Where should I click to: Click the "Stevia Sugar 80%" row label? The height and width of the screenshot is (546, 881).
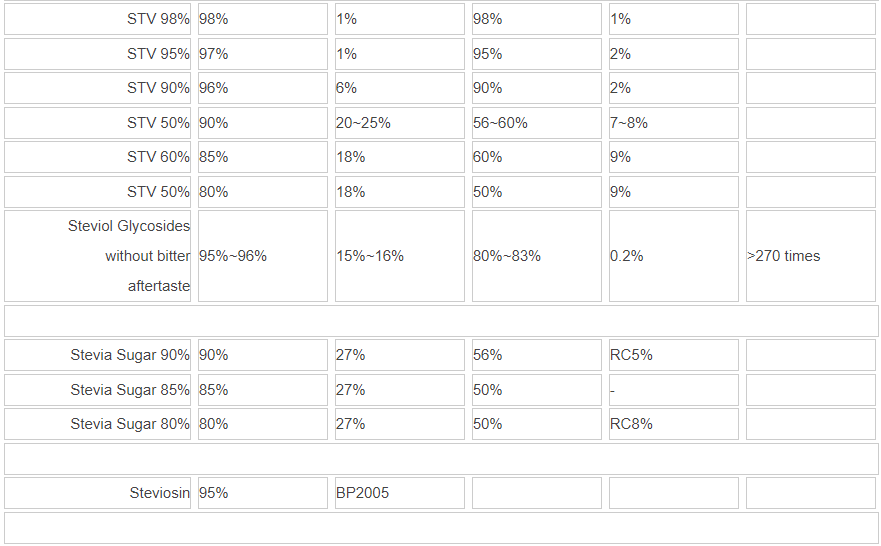coord(130,424)
